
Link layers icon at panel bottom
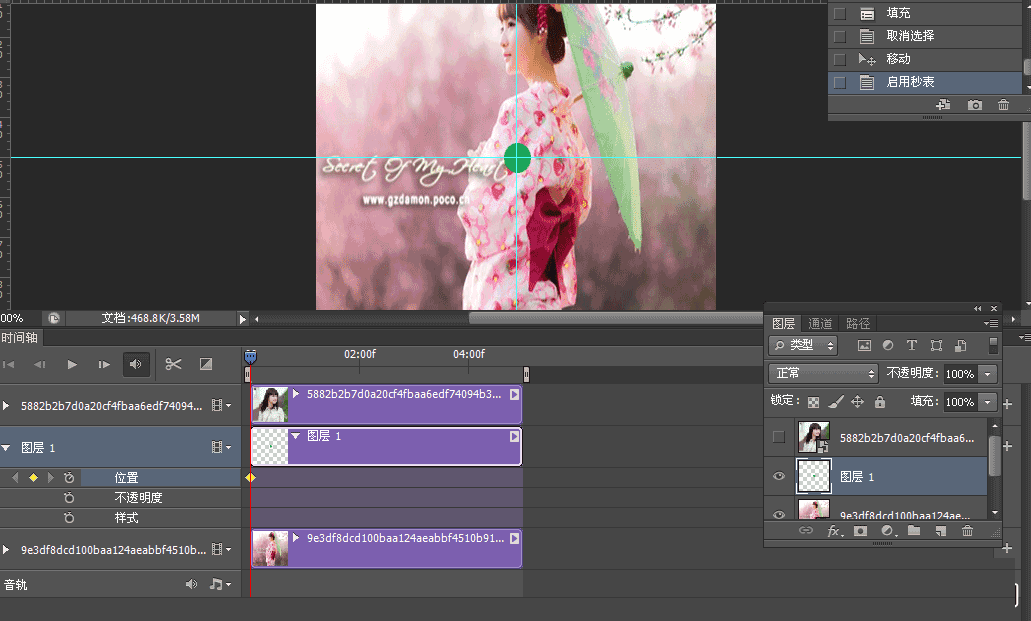(x=805, y=531)
